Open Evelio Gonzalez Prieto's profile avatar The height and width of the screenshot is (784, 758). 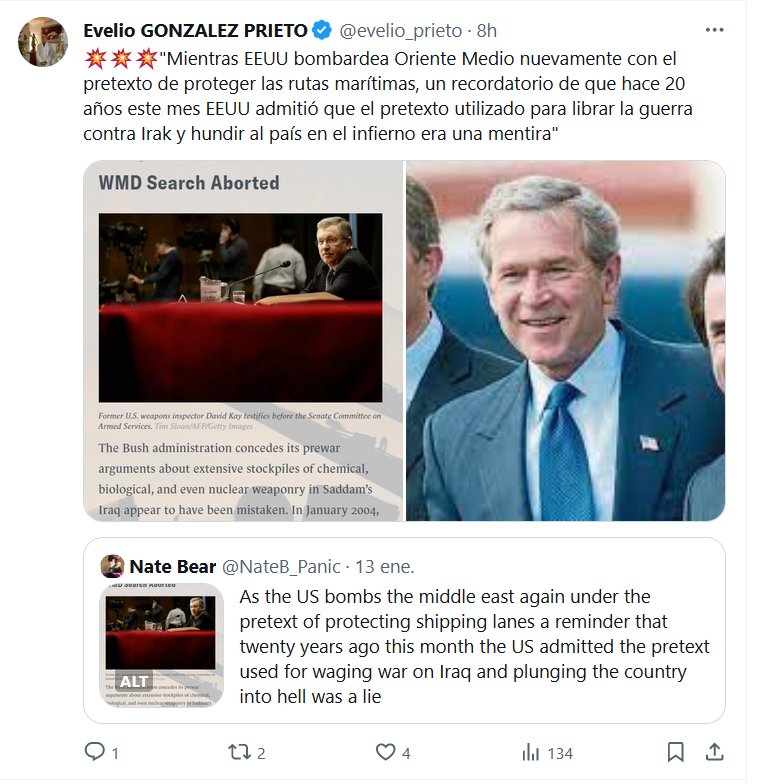[43, 42]
